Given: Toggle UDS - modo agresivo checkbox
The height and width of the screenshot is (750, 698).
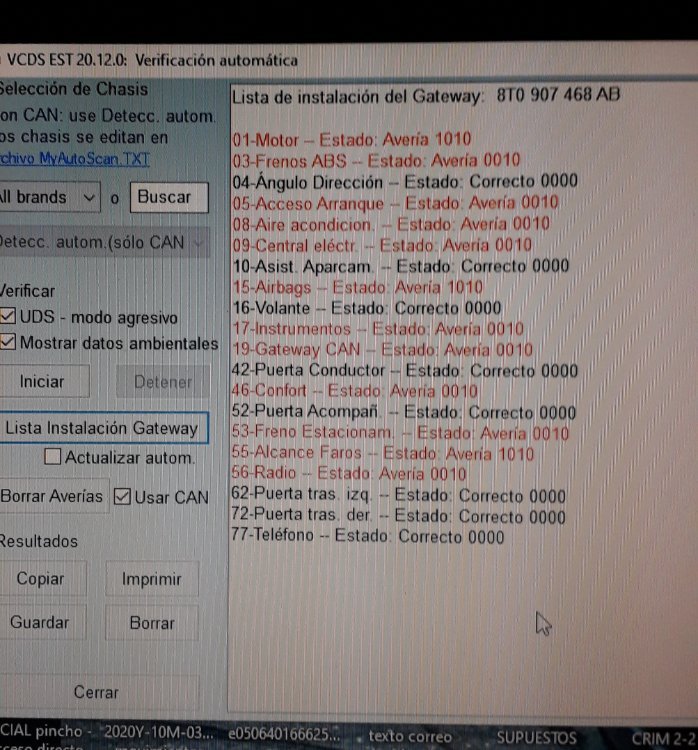Looking at the screenshot, I should (8, 316).
